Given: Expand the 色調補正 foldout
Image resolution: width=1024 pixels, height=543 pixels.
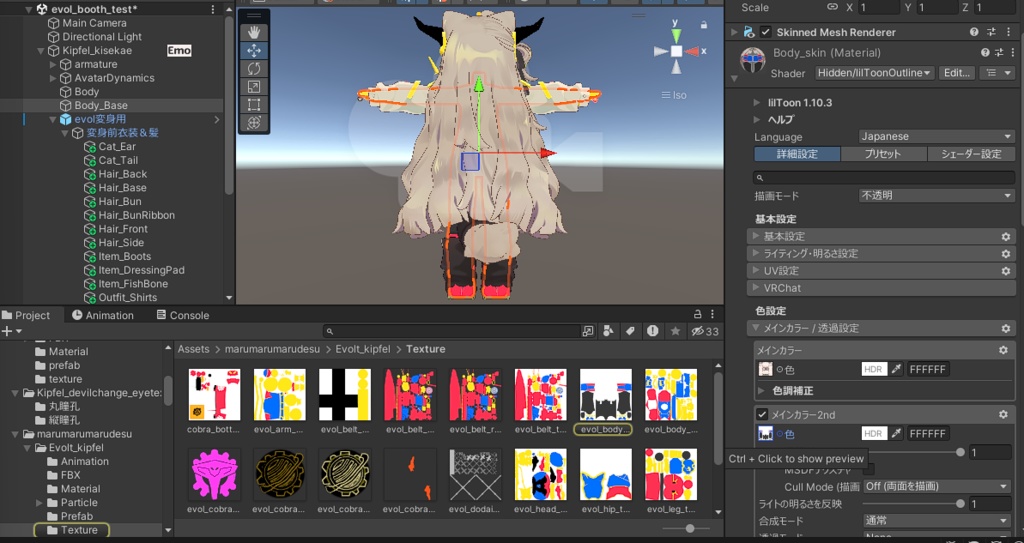Looking at the screenshot, I should coord(761,391).
